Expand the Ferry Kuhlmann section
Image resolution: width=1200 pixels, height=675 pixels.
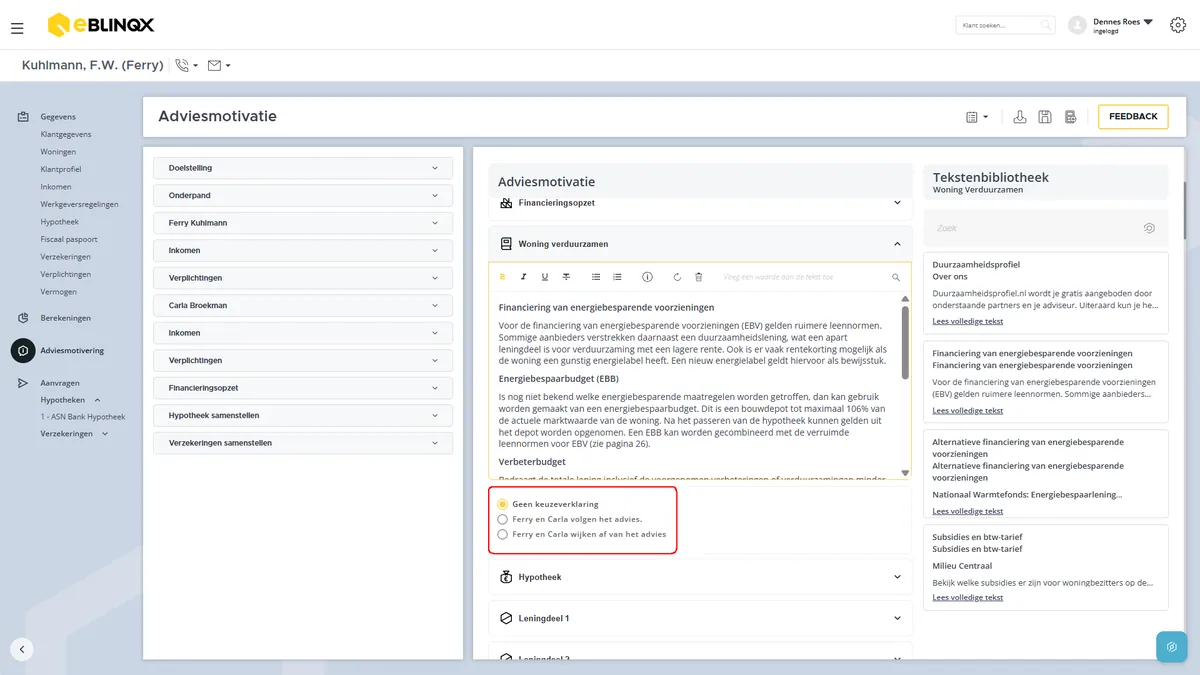(303, 223)
